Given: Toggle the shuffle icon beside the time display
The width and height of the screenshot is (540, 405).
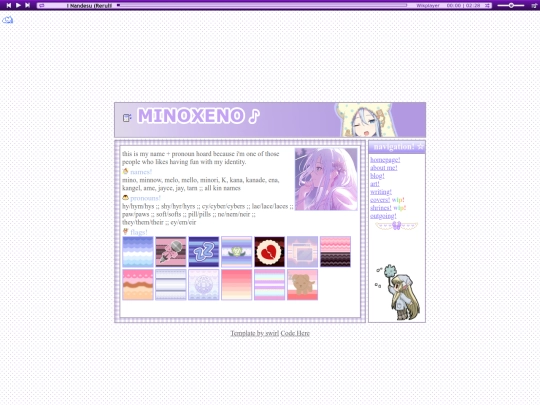Looking at the screenshot, I should tap(487, 6).
